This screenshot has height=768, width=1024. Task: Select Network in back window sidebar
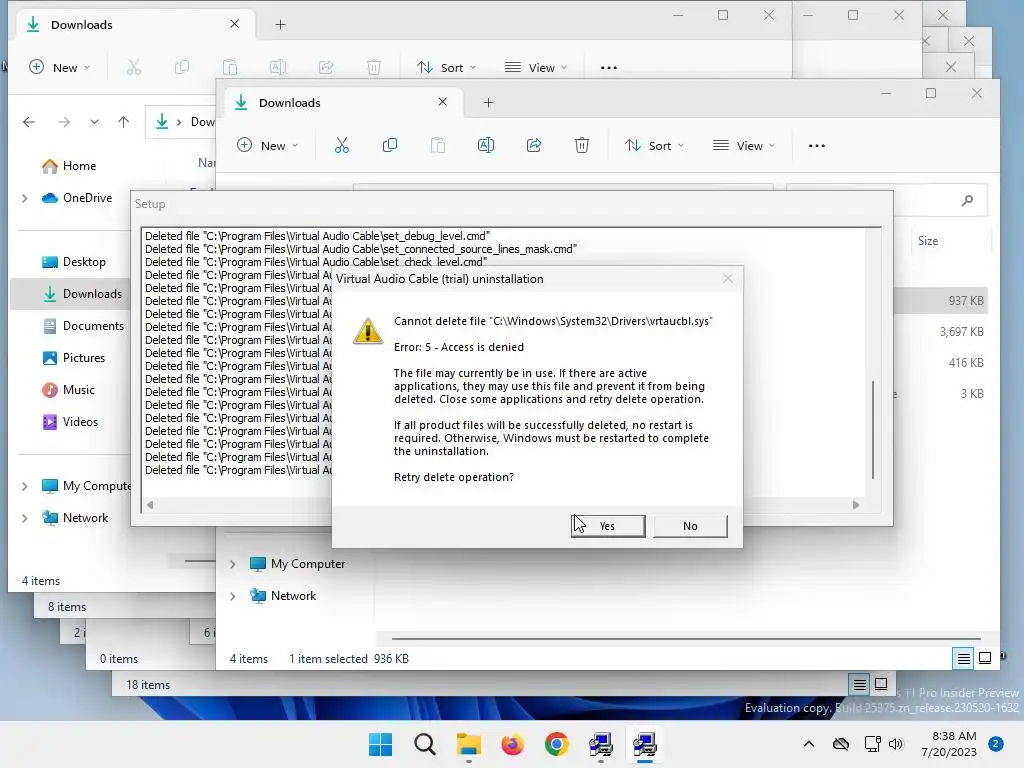(76, 518)
